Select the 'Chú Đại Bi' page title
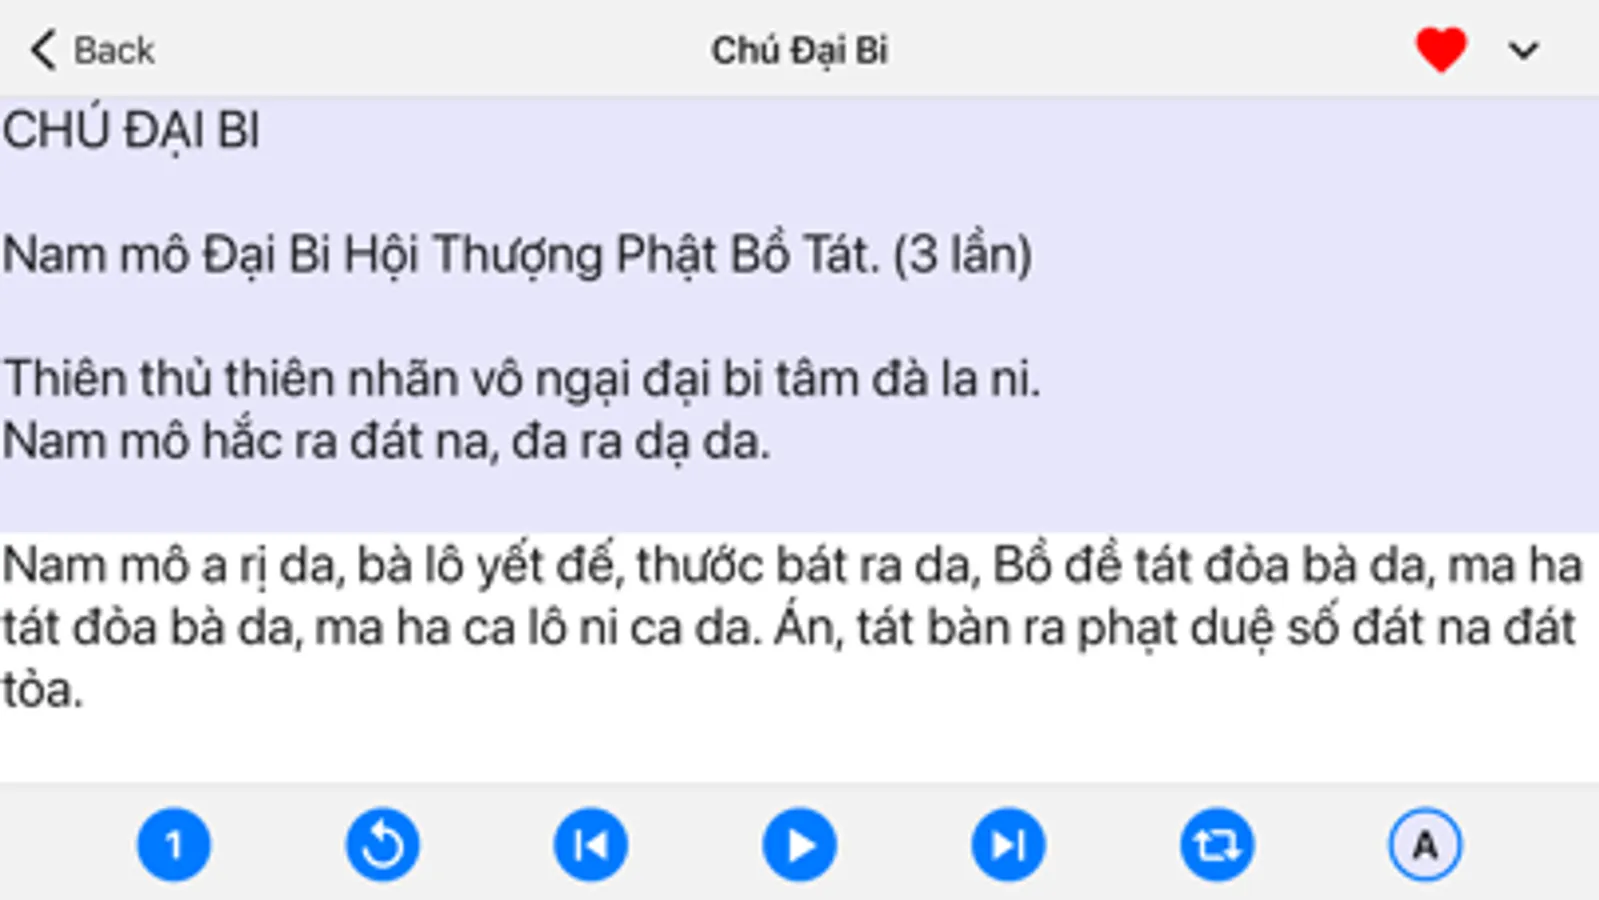Viewport: 1599px width, 900px height. pyautogui.click(x=799, y=50)
